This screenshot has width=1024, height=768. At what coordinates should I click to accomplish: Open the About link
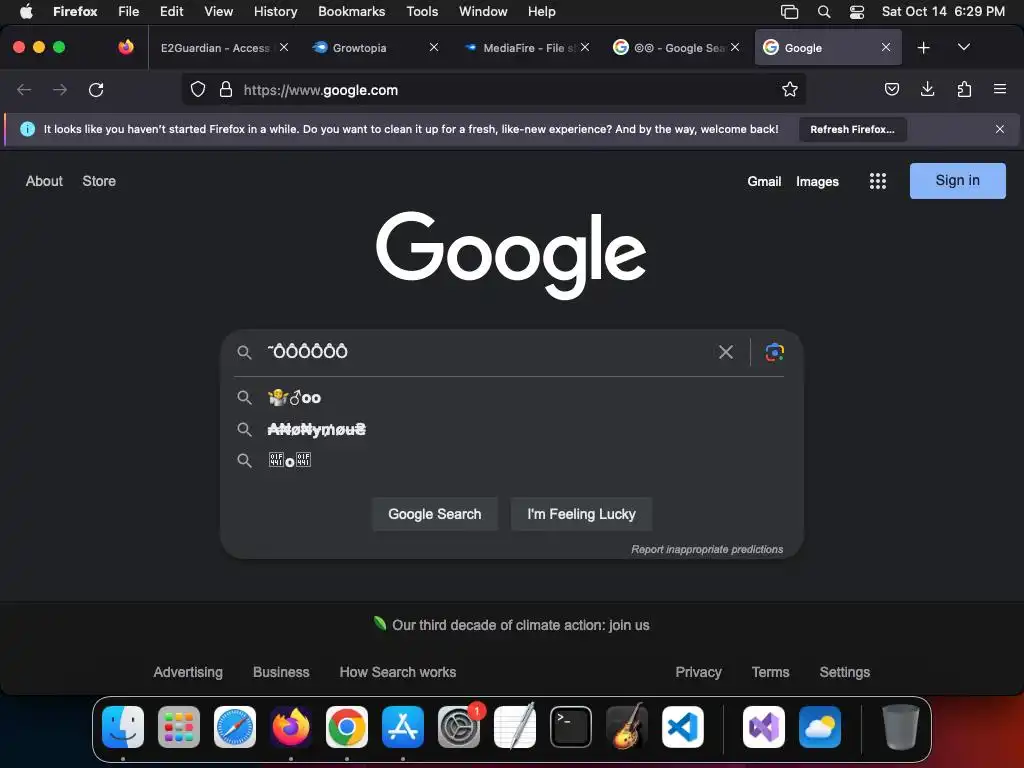[44, 181]
